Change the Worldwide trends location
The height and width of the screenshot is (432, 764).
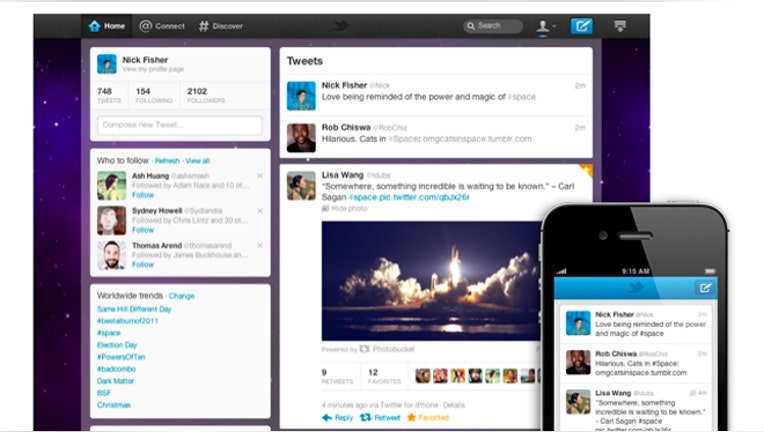coord(181,296)
